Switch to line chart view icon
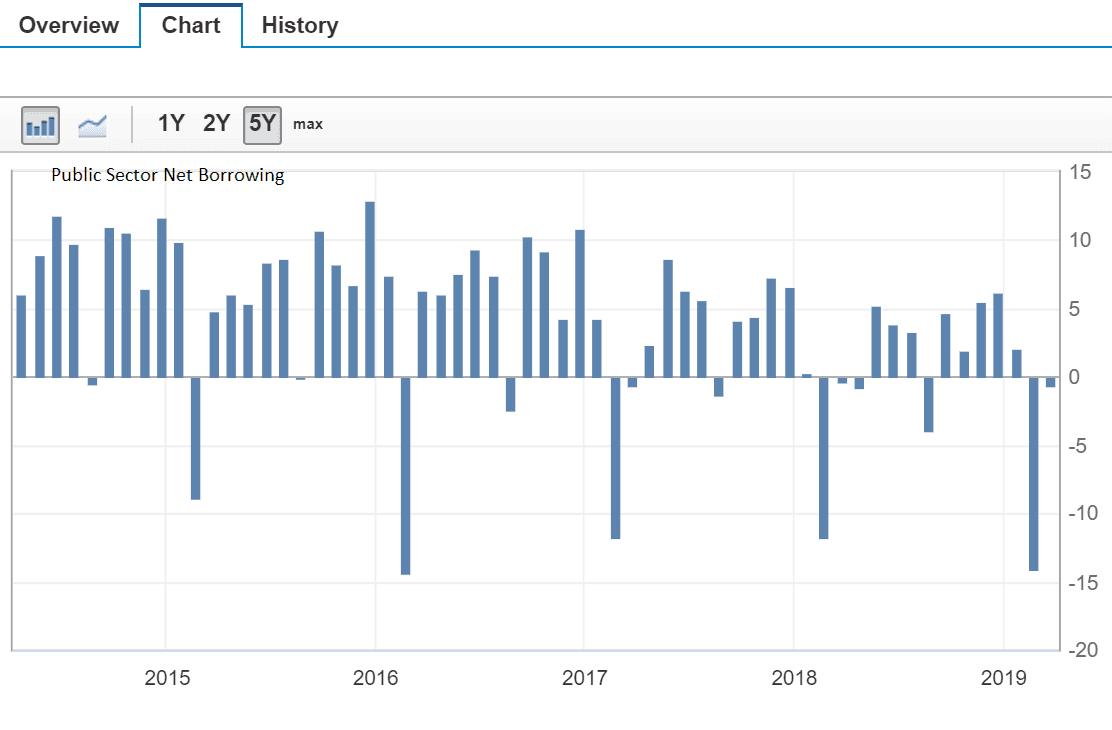 point(93,125)
